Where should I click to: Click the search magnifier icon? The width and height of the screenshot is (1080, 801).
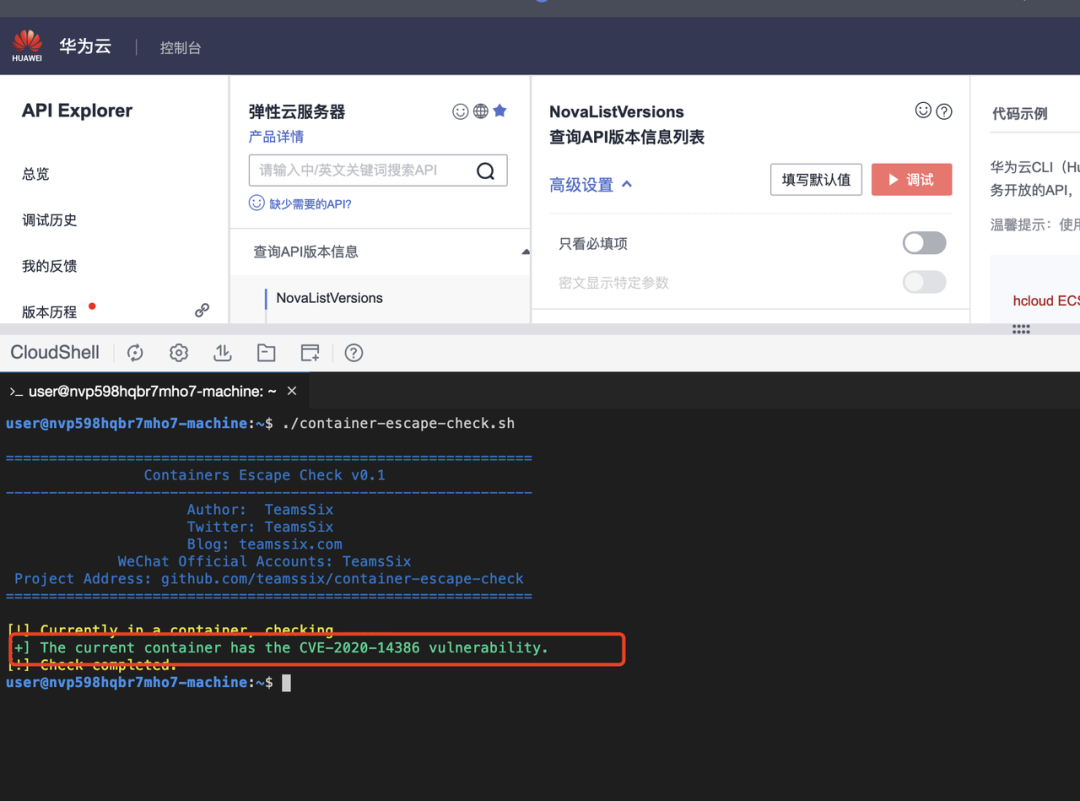coord(486,171)
